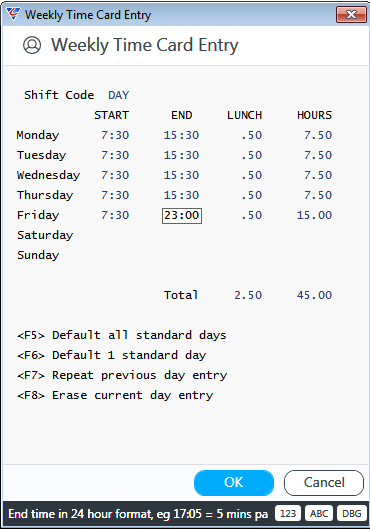The width and height of the screenshot is (370, 529).
Task: Choose F6 Default 1 standard day
Action: pos(112,355)
